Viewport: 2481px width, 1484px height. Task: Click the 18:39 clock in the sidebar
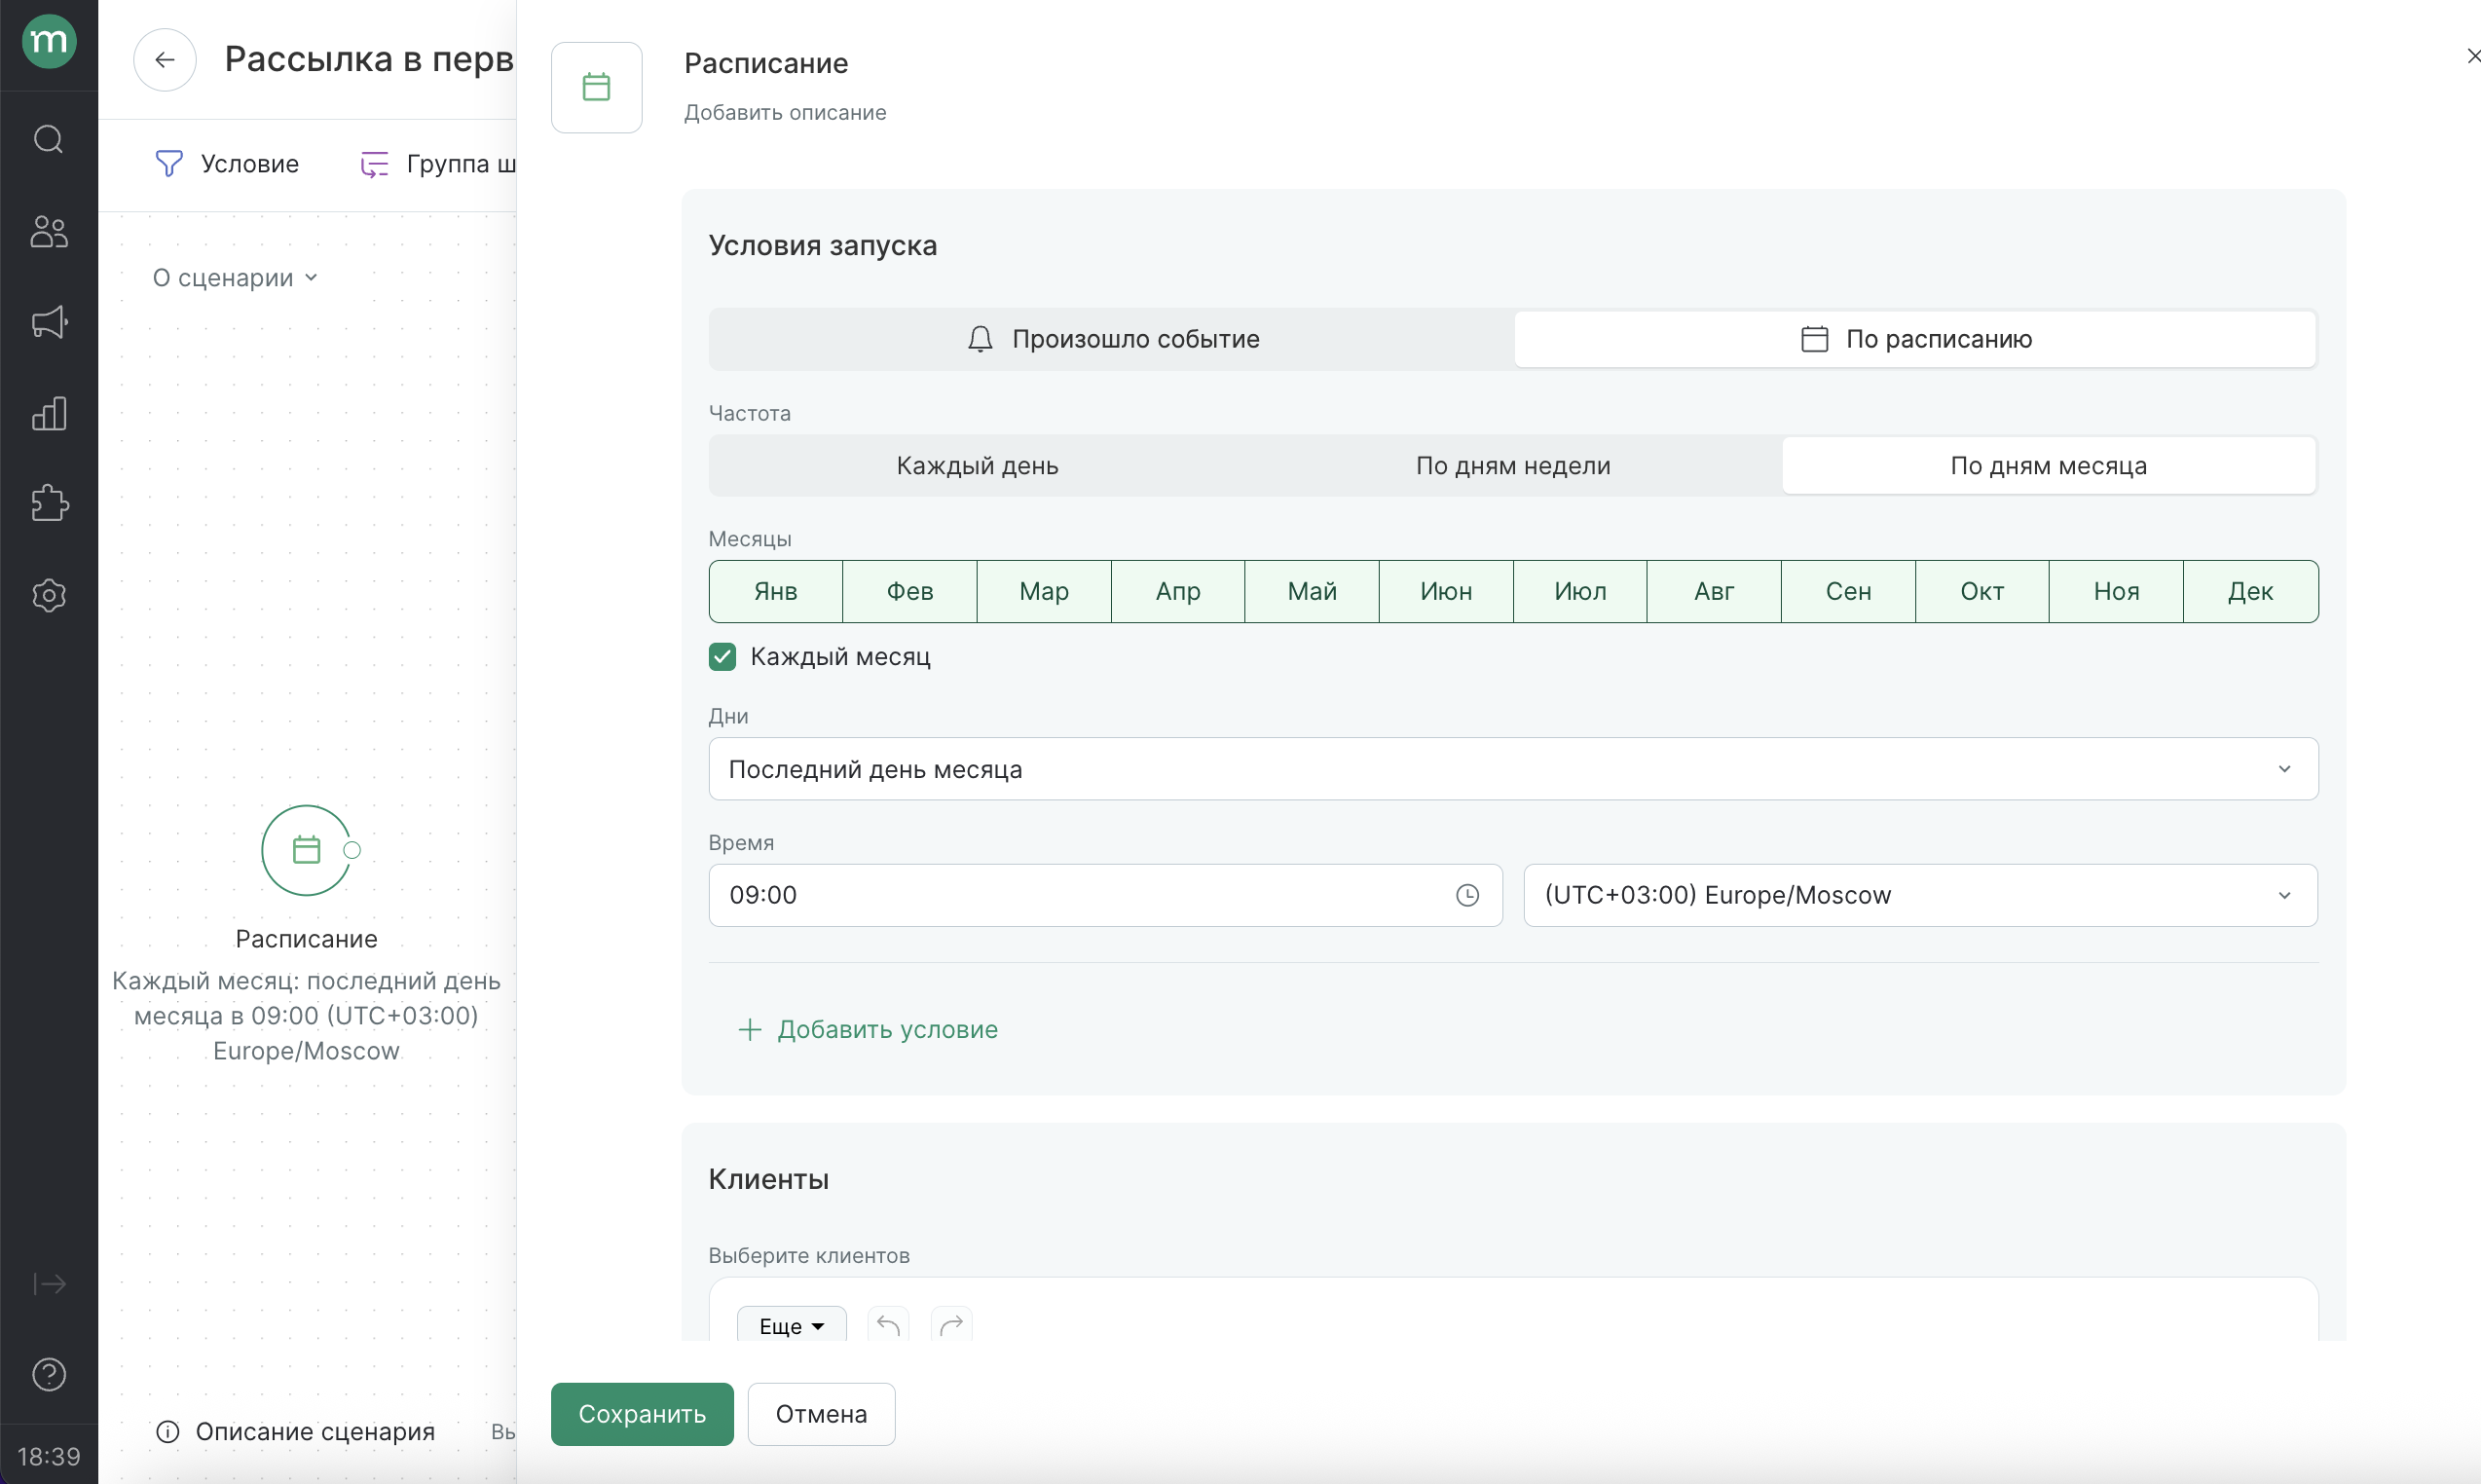coord(49,1456)
